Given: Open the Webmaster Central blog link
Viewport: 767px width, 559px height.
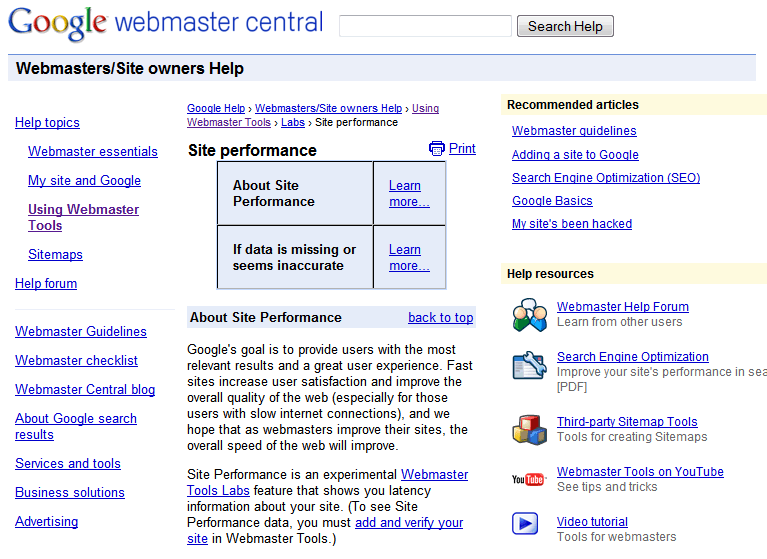Looking at the screenshot, I should pos(85,390).
